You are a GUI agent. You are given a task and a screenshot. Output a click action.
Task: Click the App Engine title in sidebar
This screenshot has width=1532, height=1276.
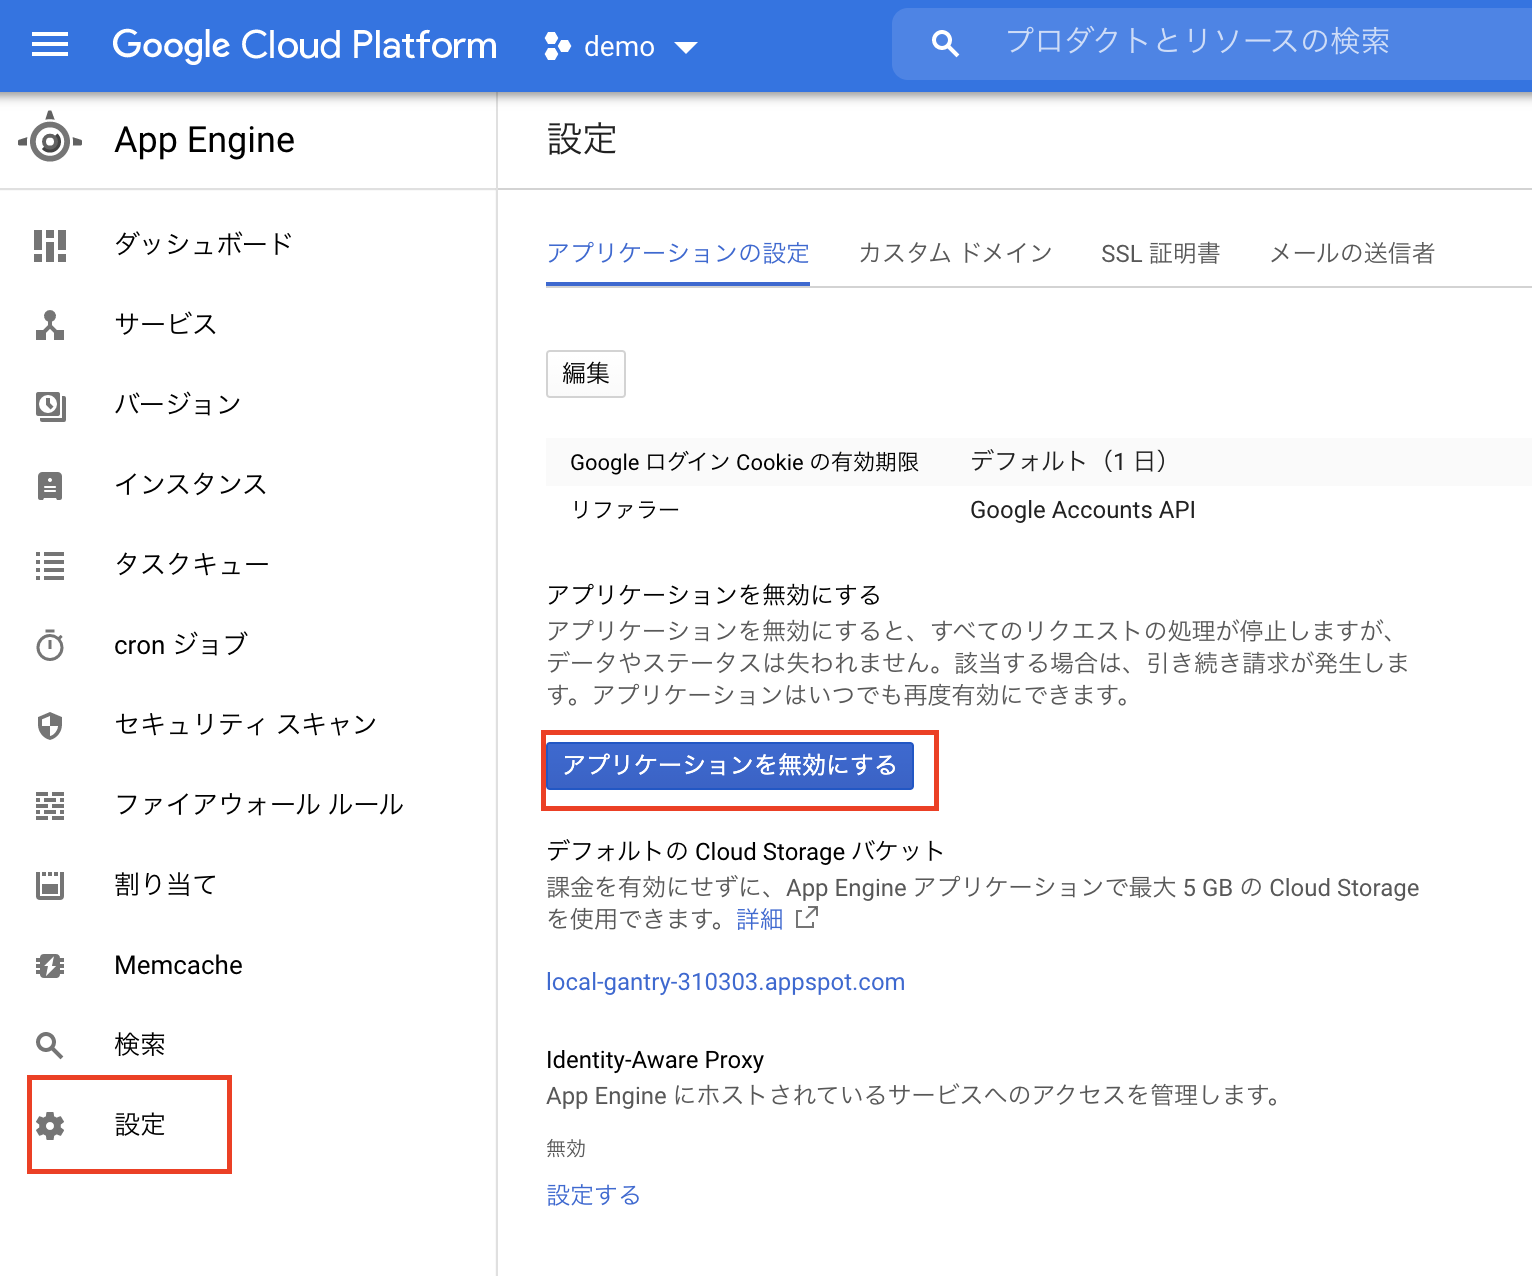pyautogui.click(x=205, y=140)
